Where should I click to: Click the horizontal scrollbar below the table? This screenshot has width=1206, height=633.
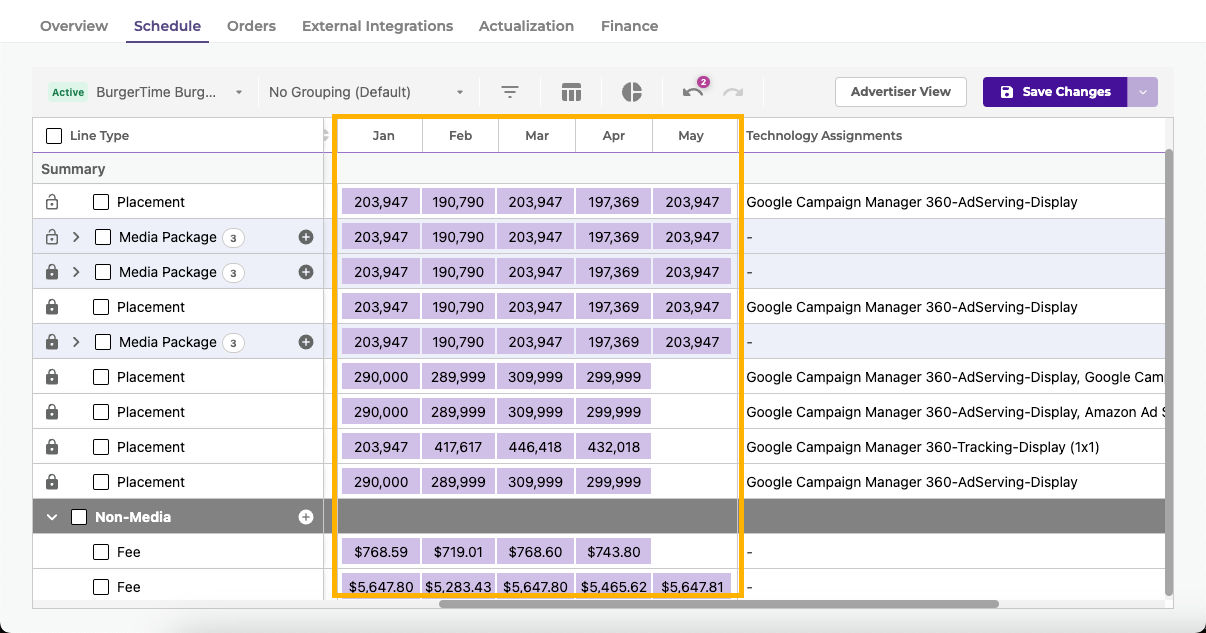(718, 604)
